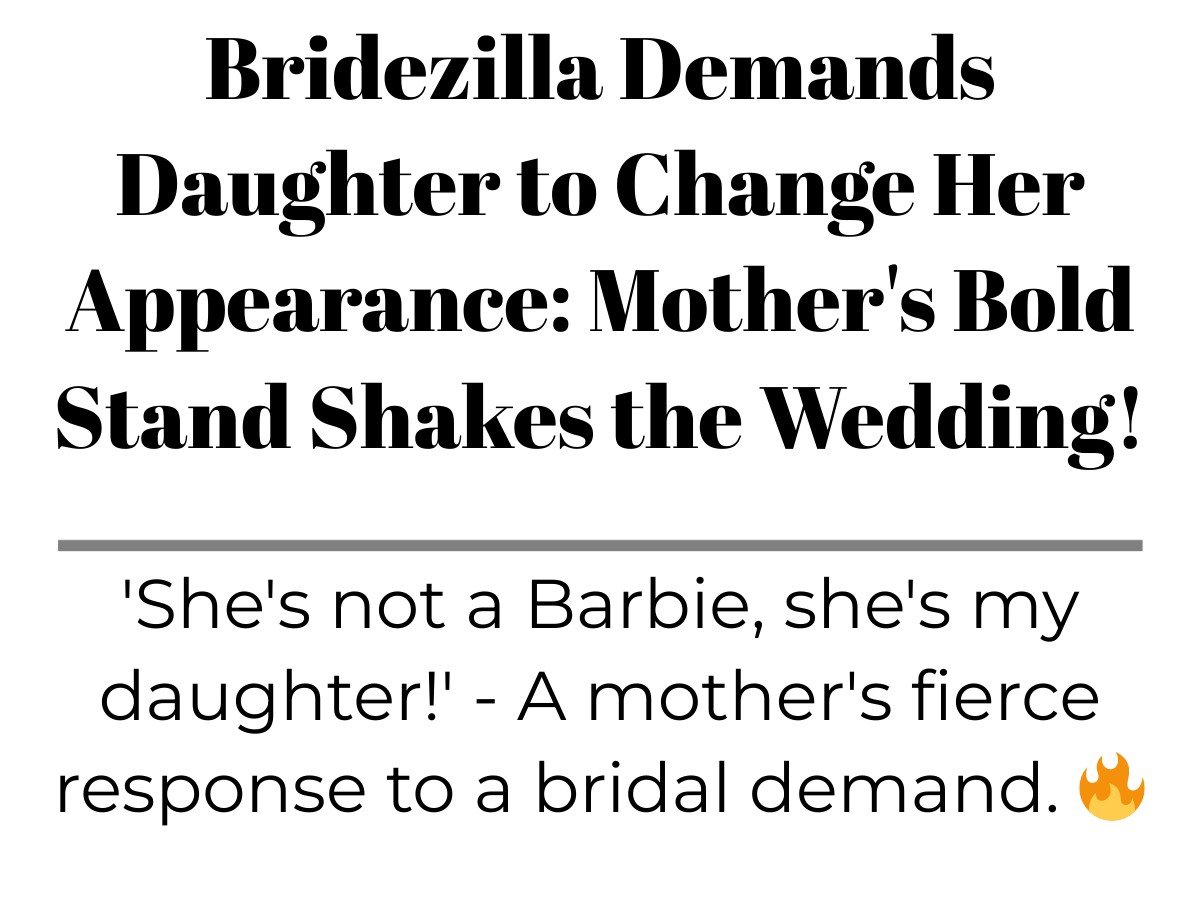This screenshot has height=900, width=1200.
Task: Click the exclamation mark ending the headline
Action: click(x=1131, y=418)
